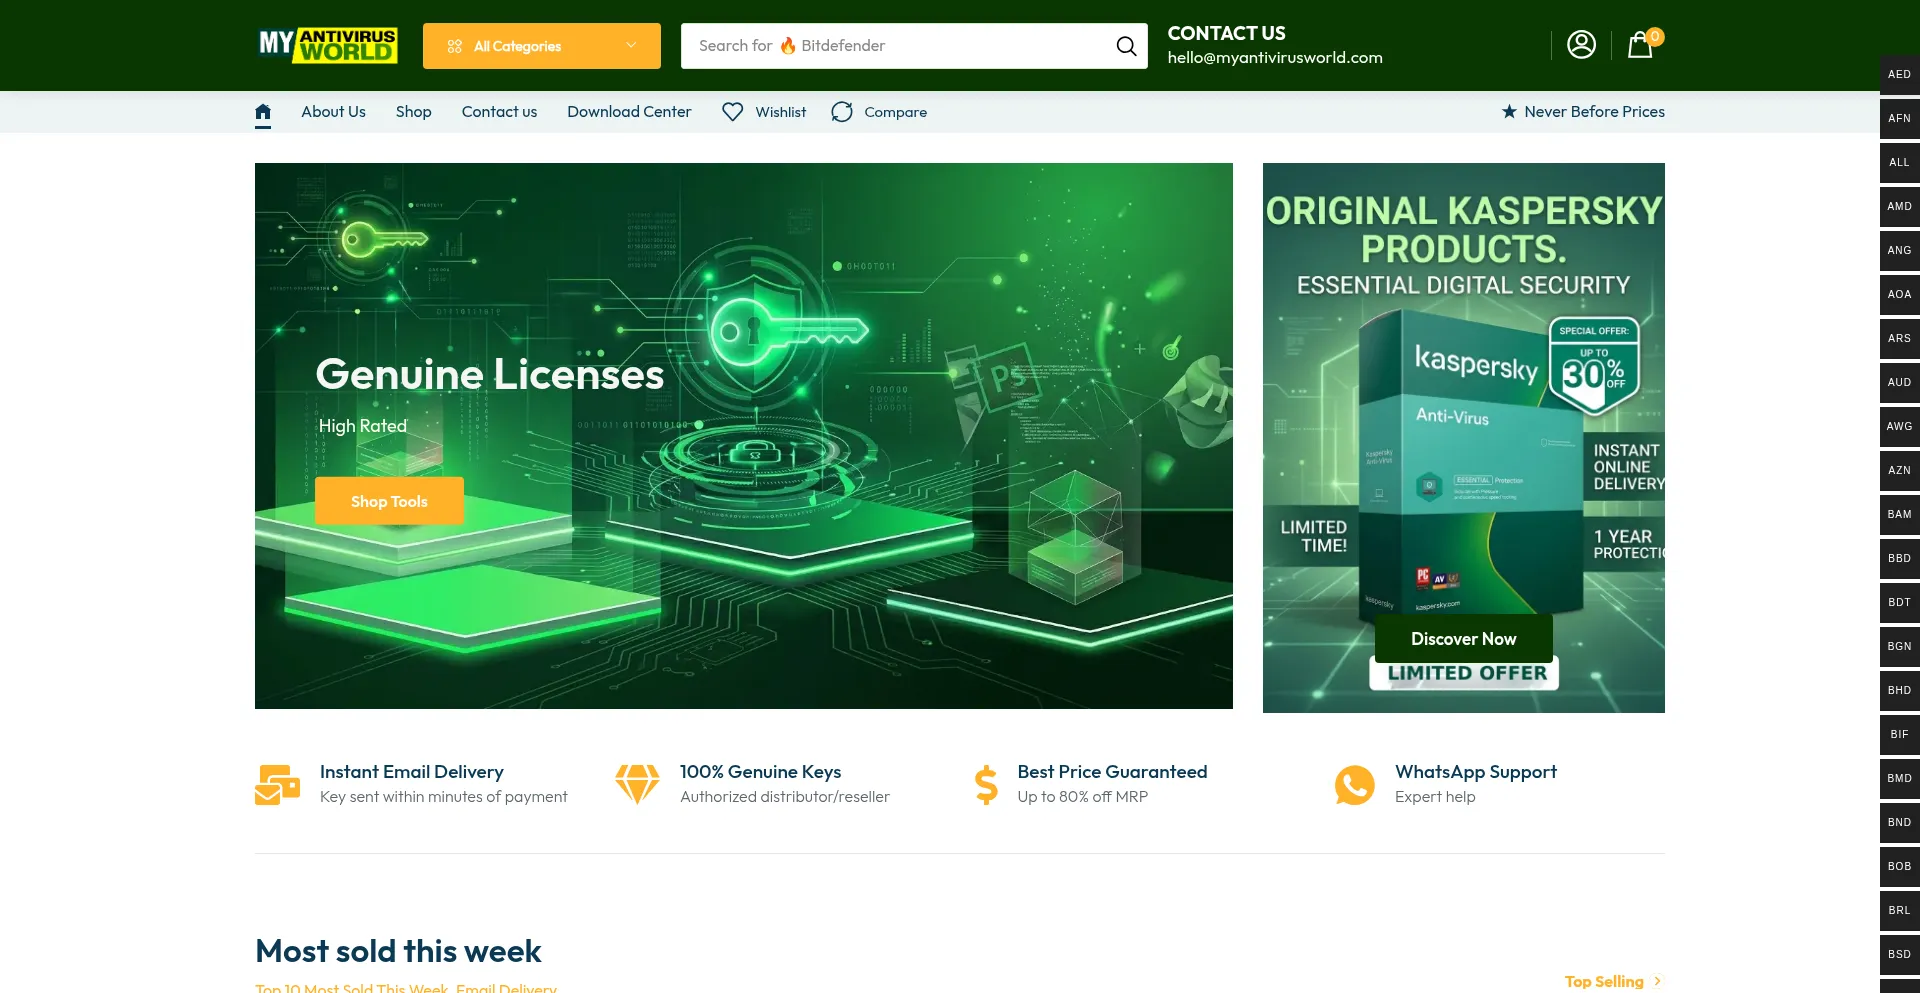Open the Contact us menu item
The height and width of the screenshot is (993, 1920).
[x=499, y=112]
